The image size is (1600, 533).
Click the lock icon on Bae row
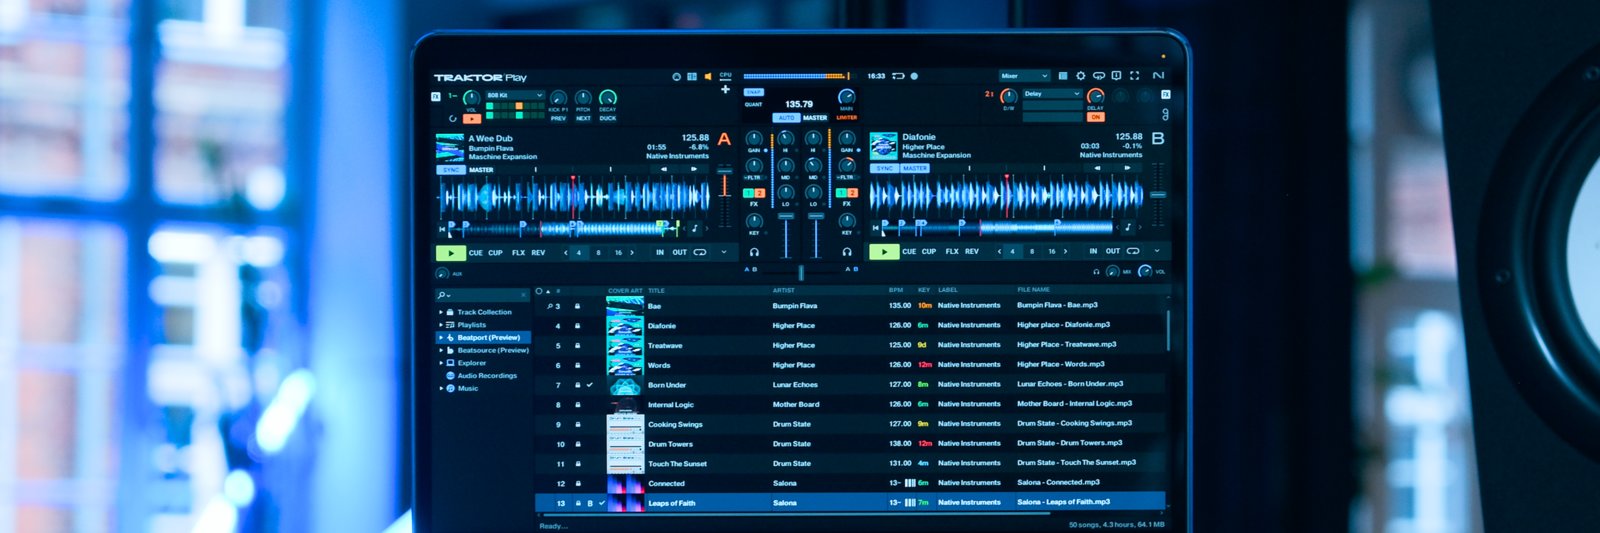point(578,306)
